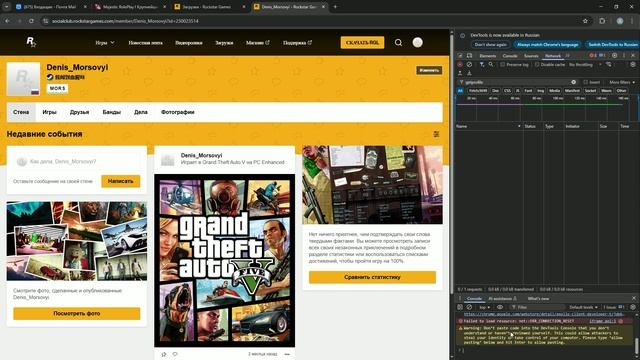This screenshot has height=360, width=640.
Task: Open the Network panel search icon
Action: pos(491,64)
